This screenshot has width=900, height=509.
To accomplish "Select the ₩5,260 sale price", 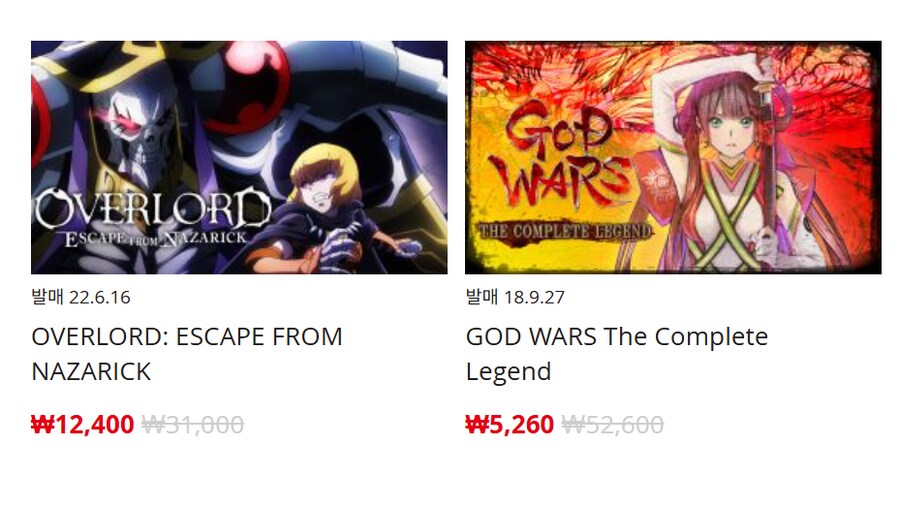I will (x=509, y=425).
